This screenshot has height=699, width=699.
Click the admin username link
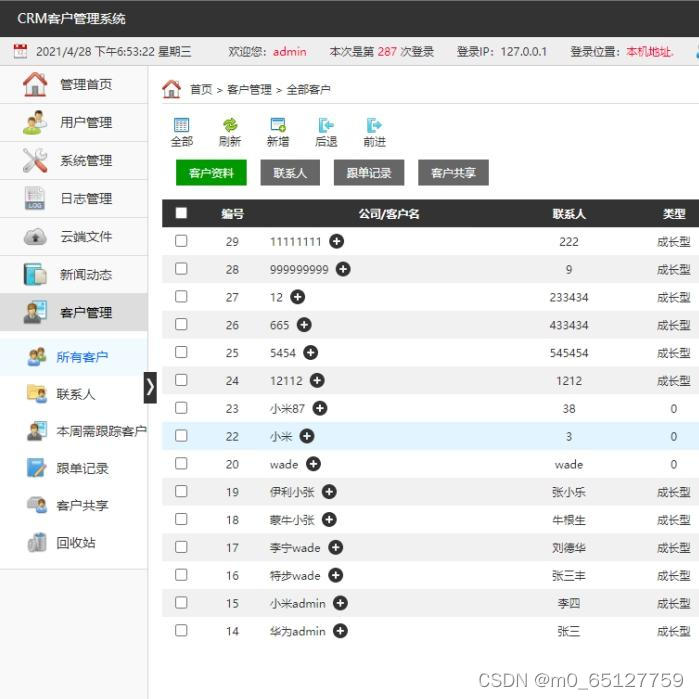point(290,52)
